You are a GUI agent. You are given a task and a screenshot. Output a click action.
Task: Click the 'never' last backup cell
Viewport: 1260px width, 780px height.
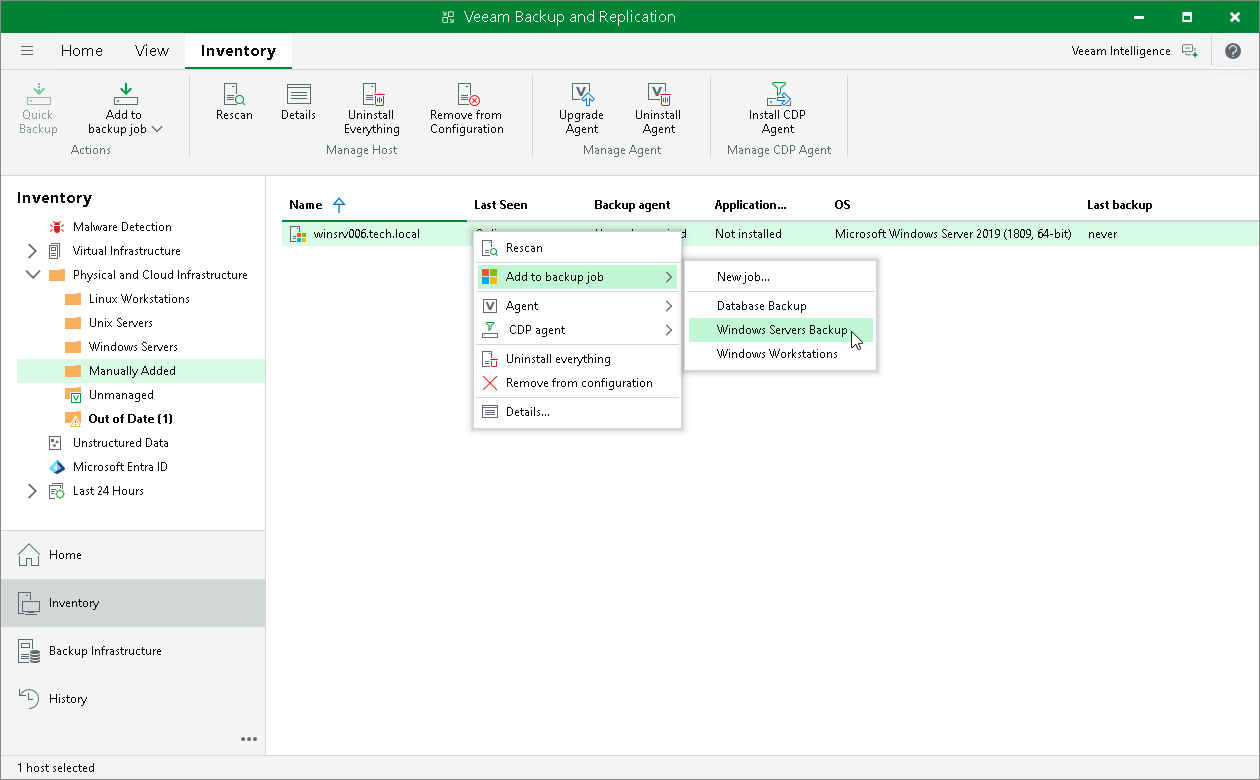pos(1103,234)
